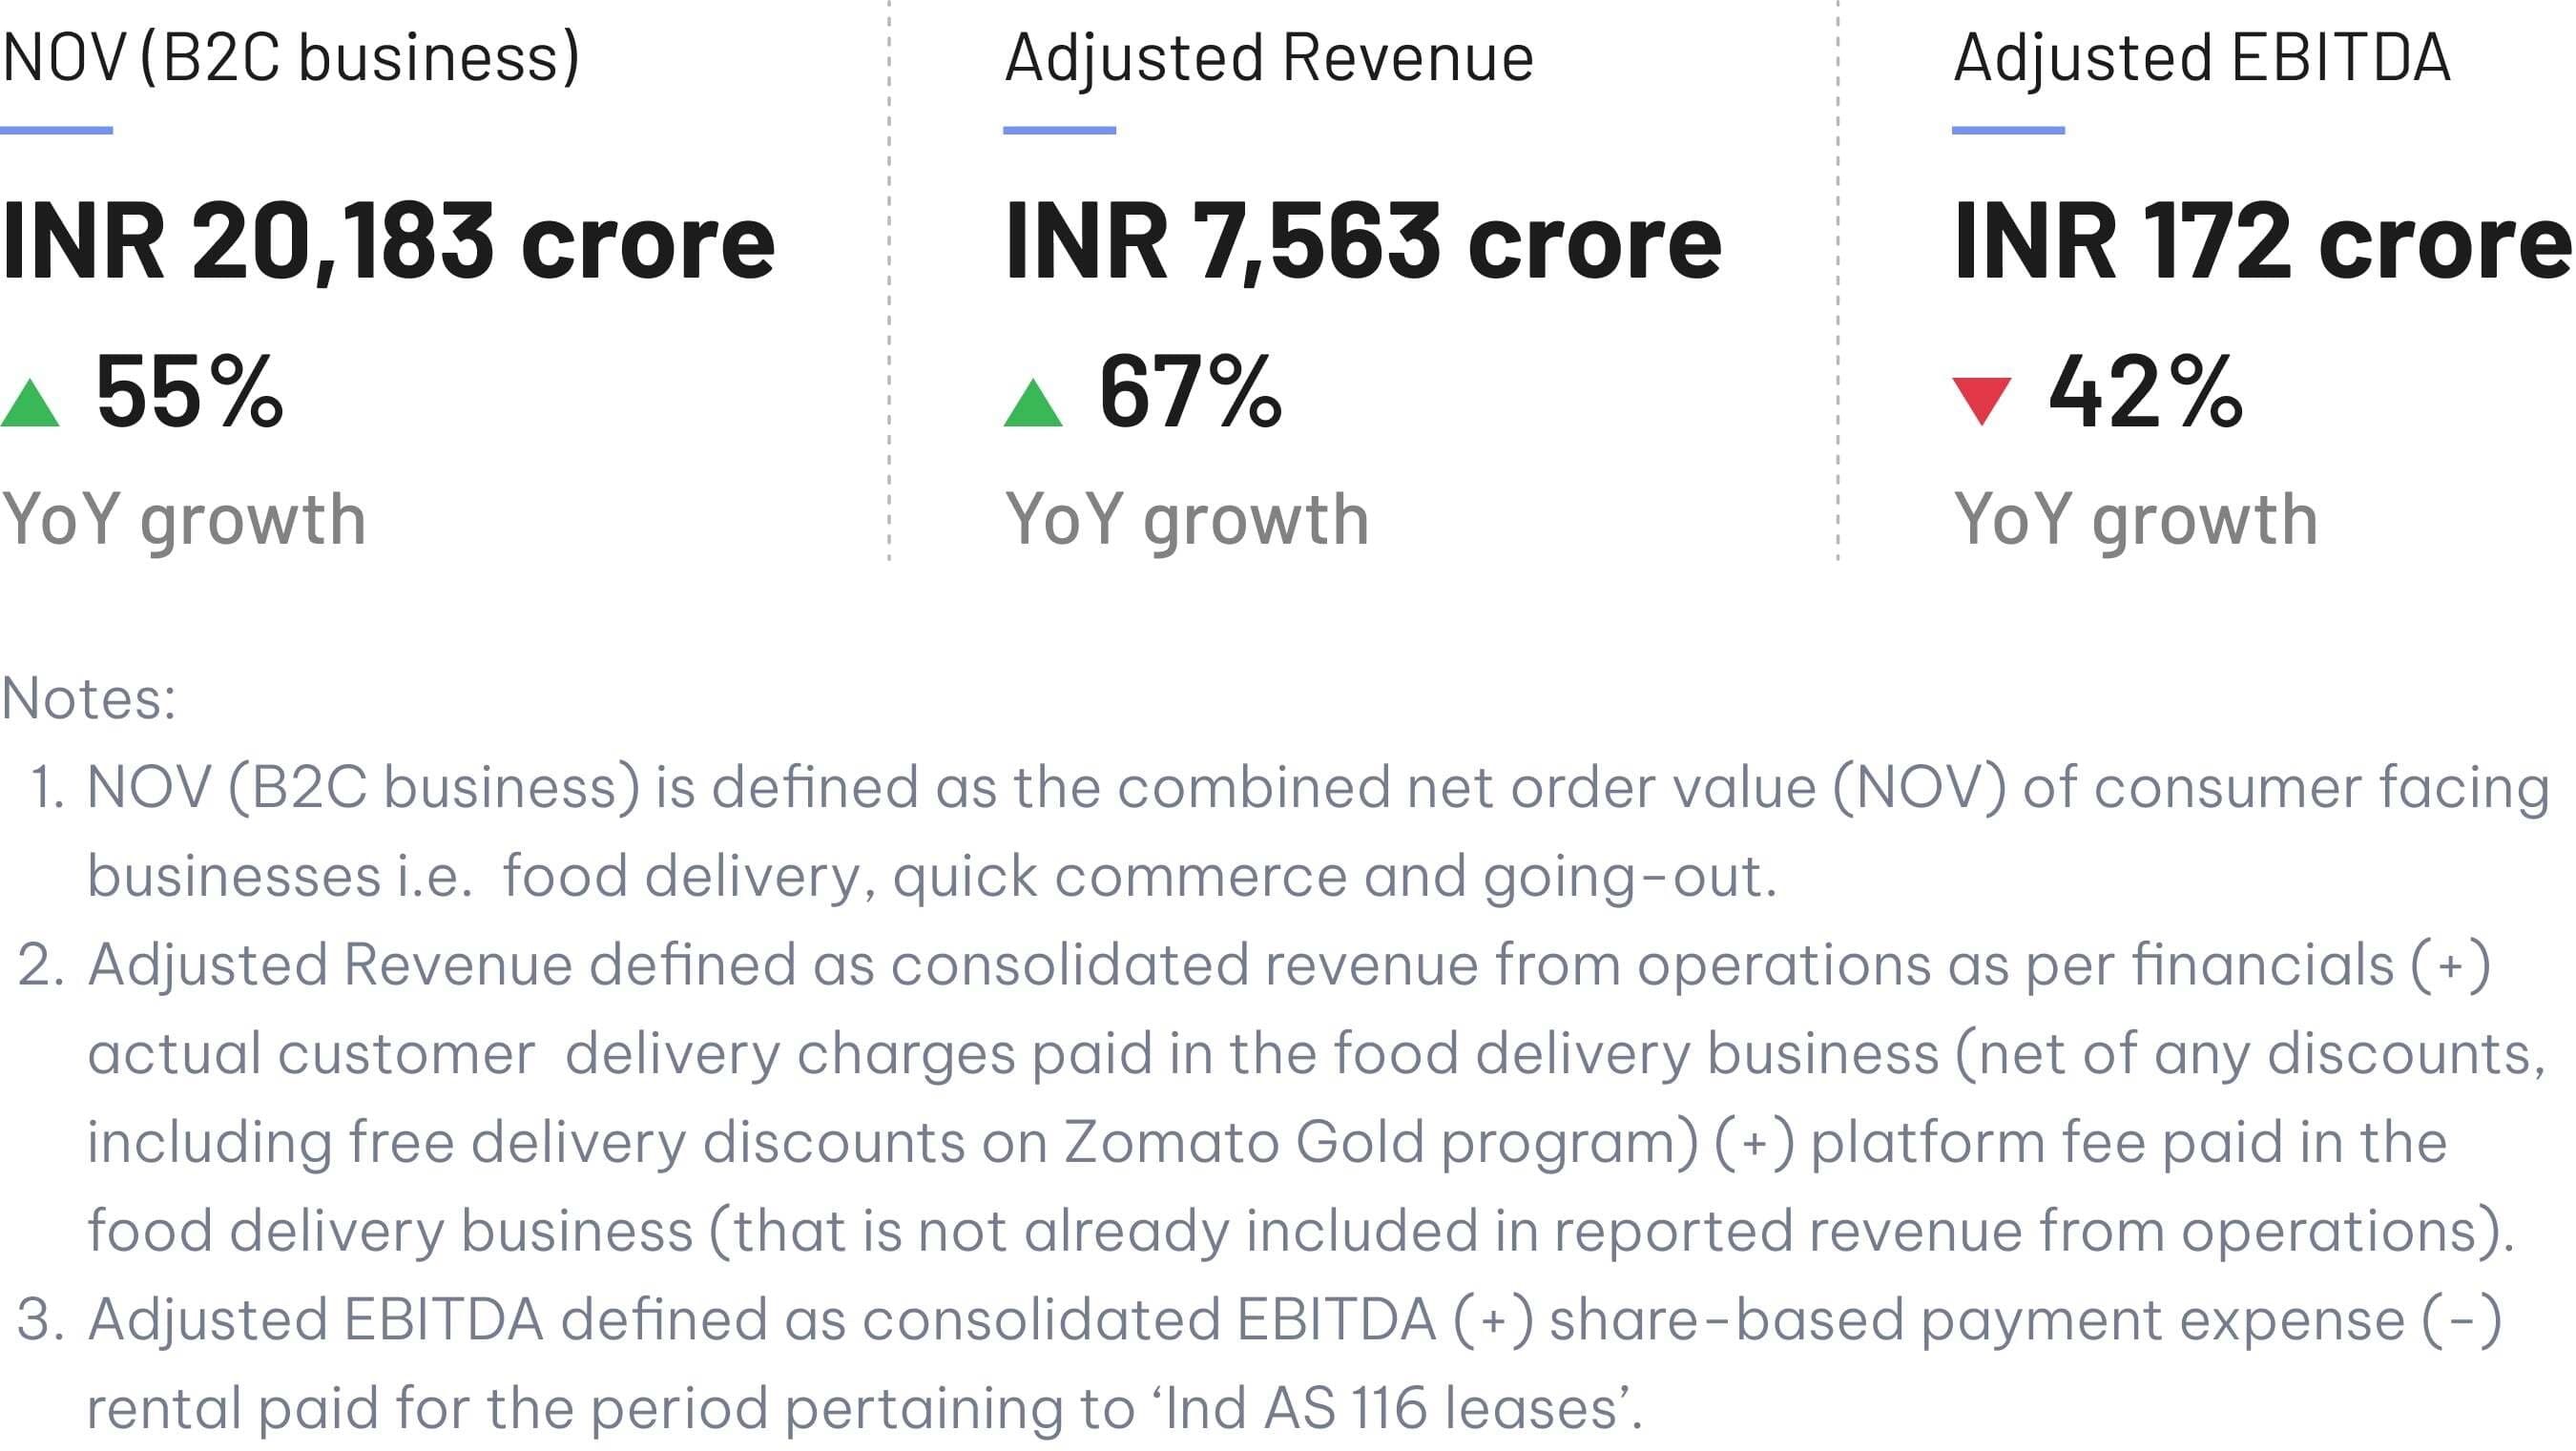The image size is (2576, 1451).
Task: Click the Notes: label
Action: click(x=89, y=698)
